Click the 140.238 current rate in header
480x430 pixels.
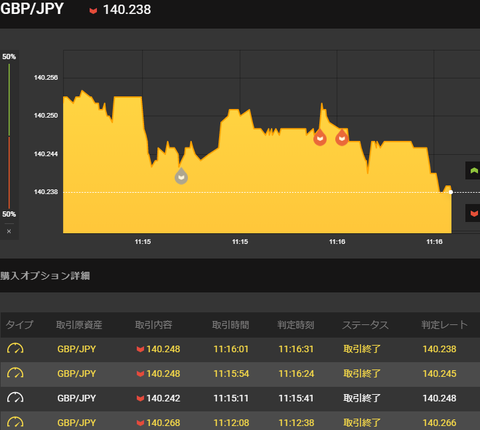click(x=127, y=10)
